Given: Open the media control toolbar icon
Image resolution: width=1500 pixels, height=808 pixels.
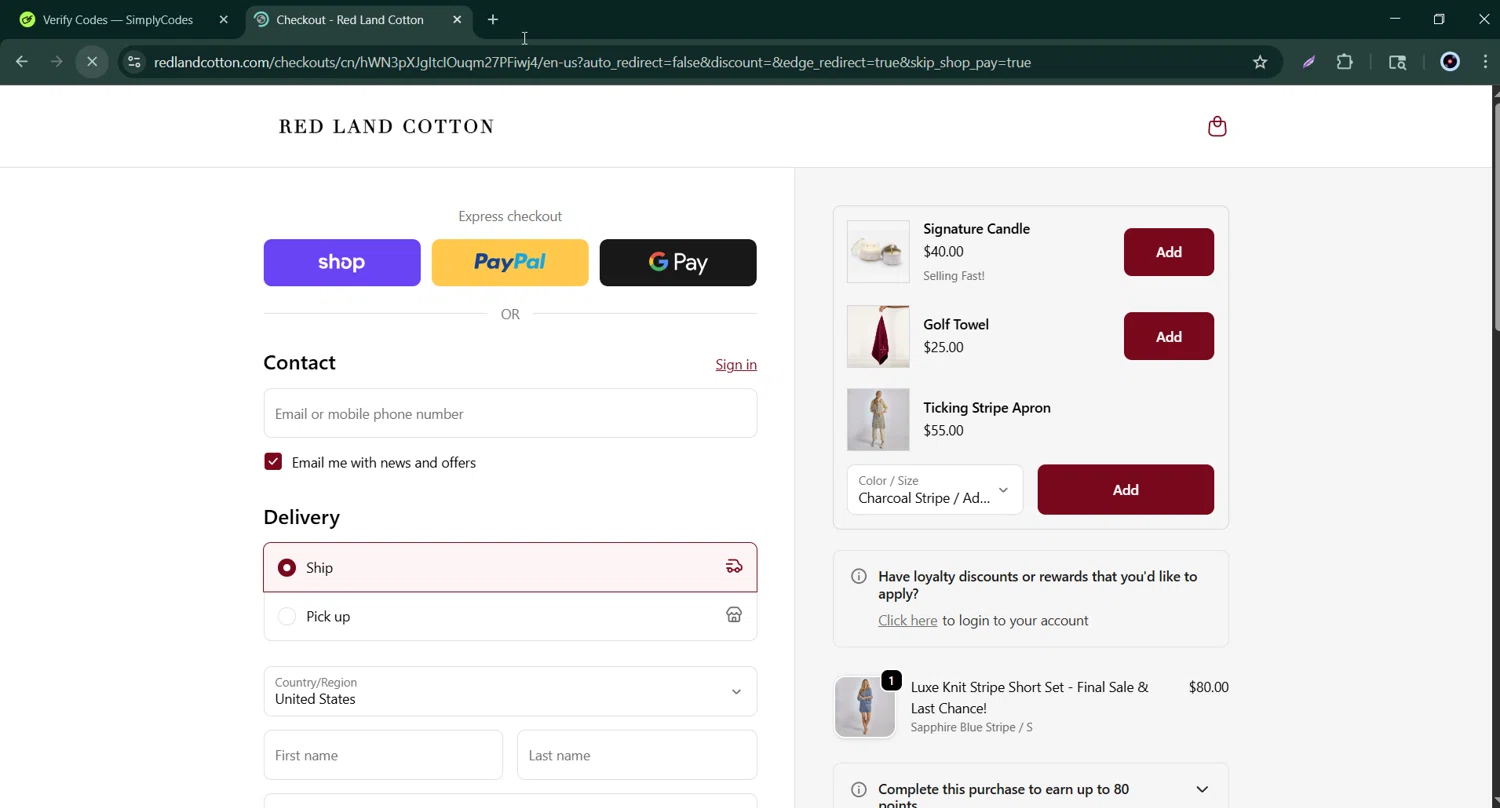Looking at the screenshot, I should 1398,62.
